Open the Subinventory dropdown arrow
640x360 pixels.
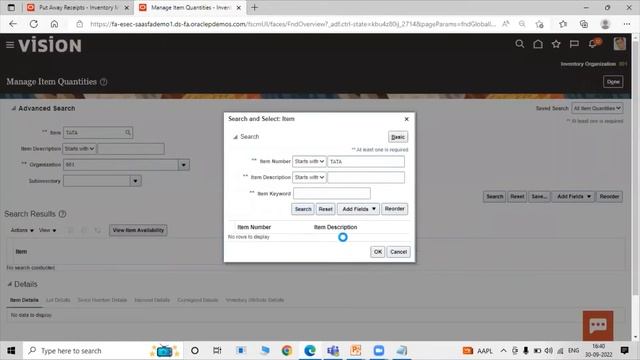(x=136, y=181)
